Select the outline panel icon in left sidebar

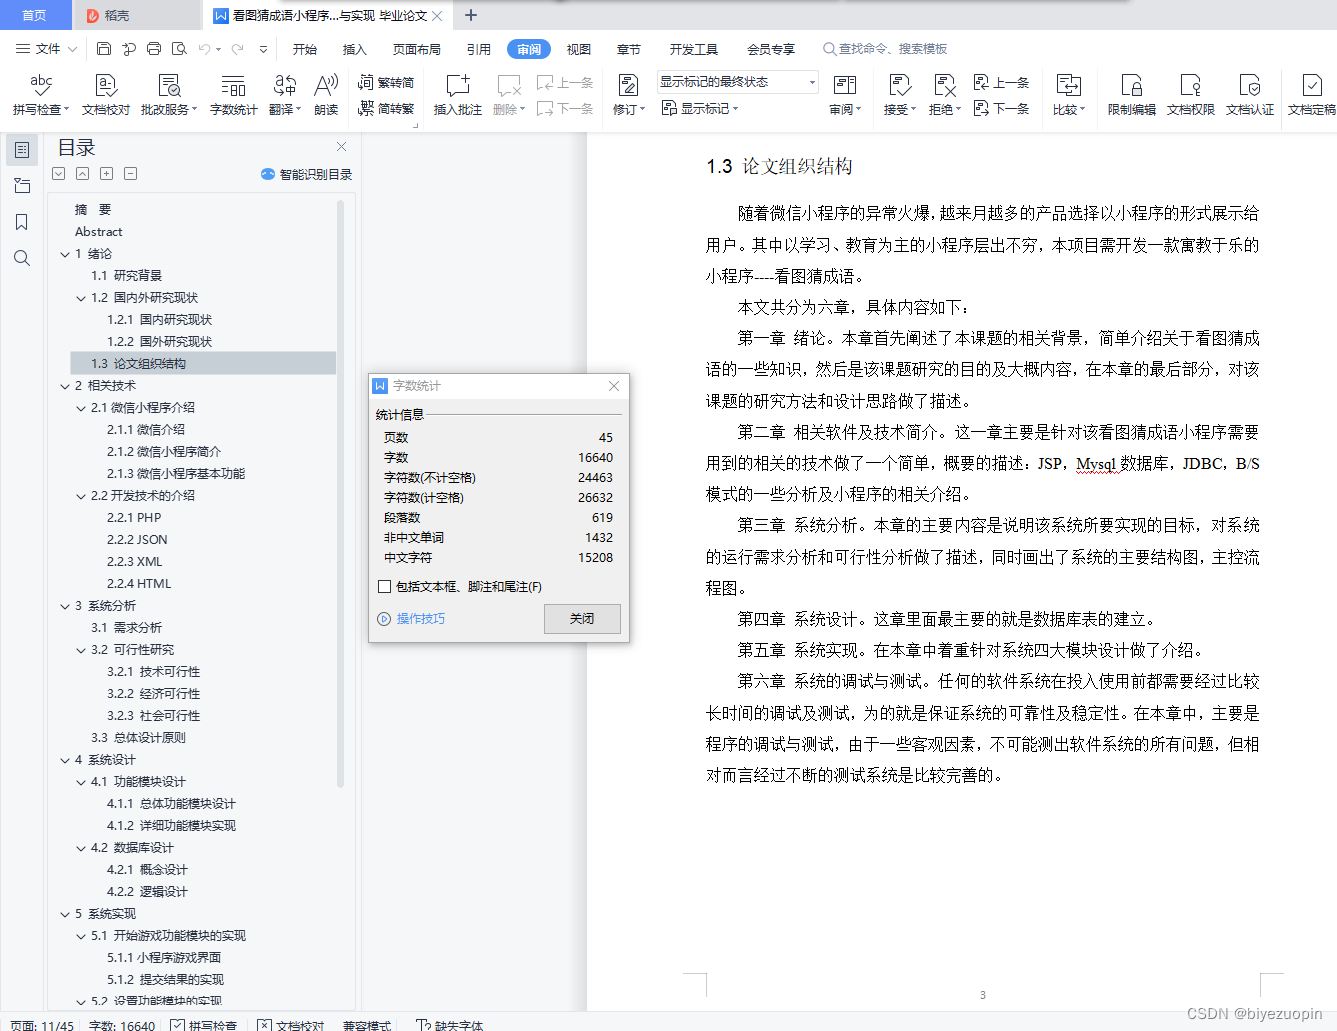click(x=21, y=150)
